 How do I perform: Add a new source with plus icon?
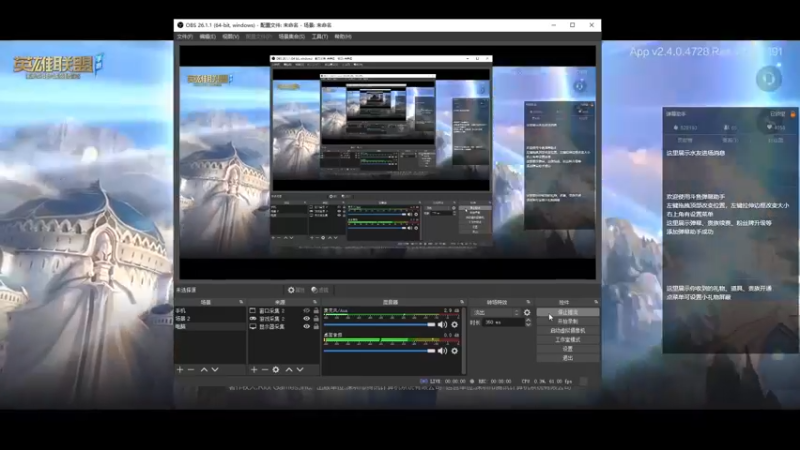tap(254, 369)
